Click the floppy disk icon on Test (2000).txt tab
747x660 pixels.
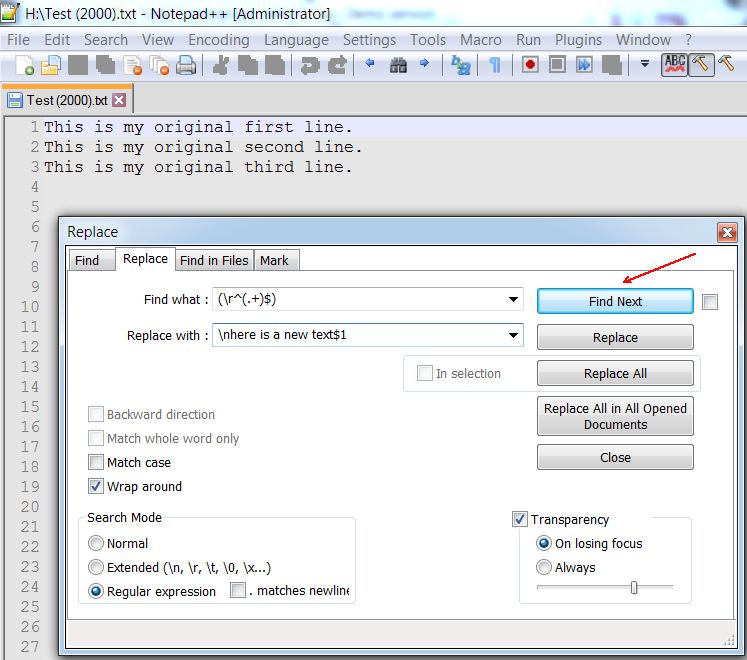click(x=15, y=100)
